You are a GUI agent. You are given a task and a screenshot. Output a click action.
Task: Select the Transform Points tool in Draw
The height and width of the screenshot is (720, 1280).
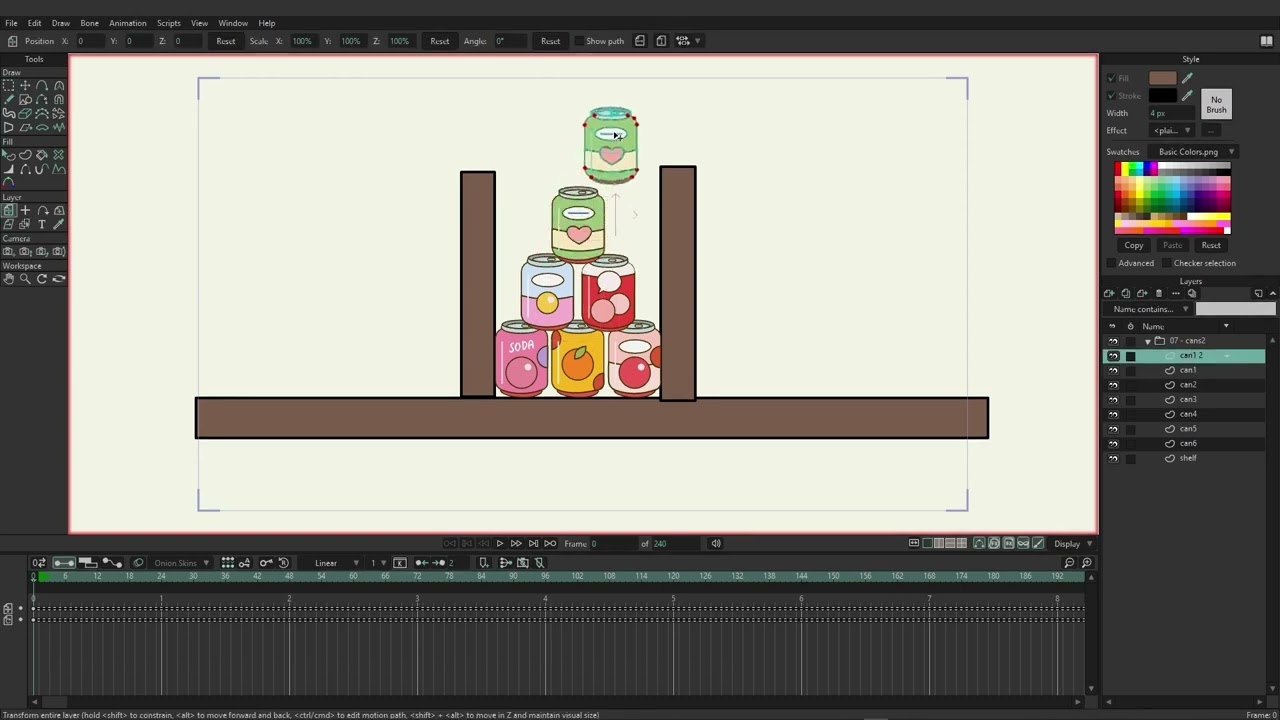(25, 86)
